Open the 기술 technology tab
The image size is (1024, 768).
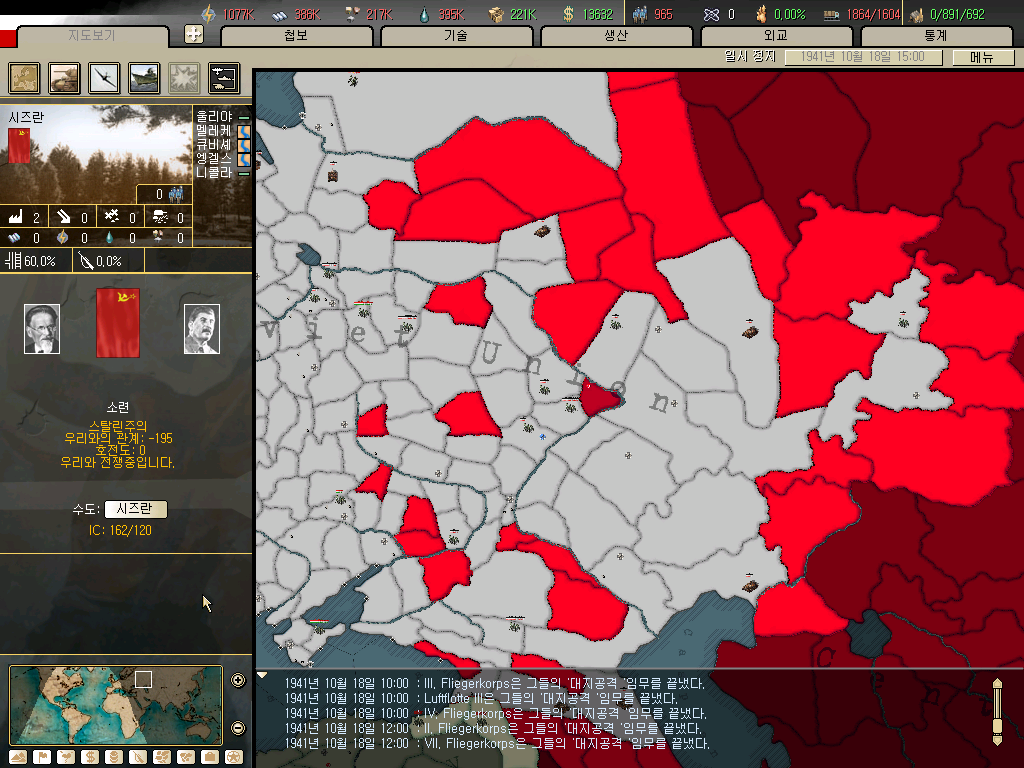(456, 36)
